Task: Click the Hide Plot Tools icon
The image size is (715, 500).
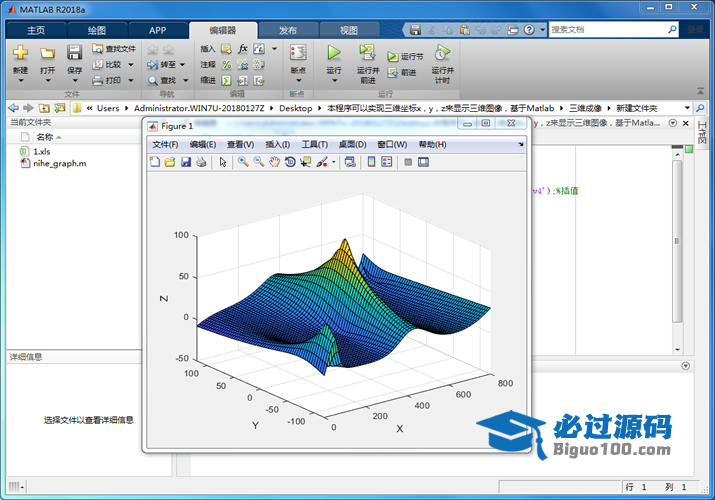Action: point(408,162)
